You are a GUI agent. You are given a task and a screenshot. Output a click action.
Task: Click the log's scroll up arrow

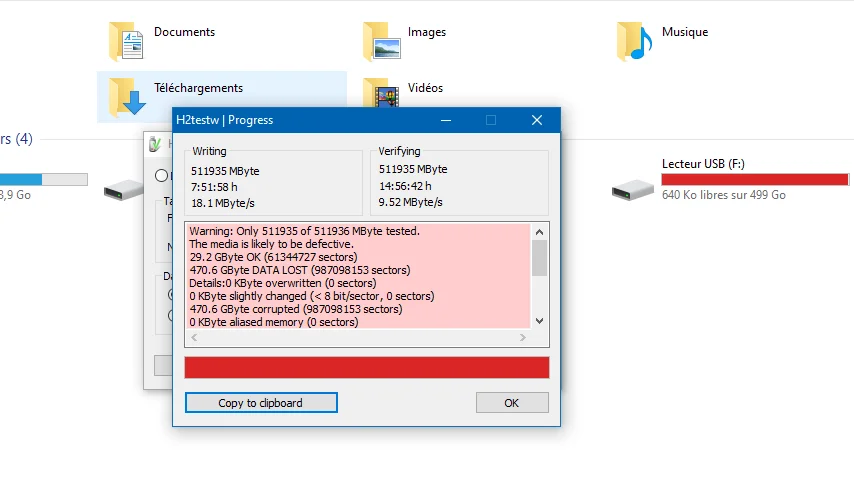click(x=539, y=232)
